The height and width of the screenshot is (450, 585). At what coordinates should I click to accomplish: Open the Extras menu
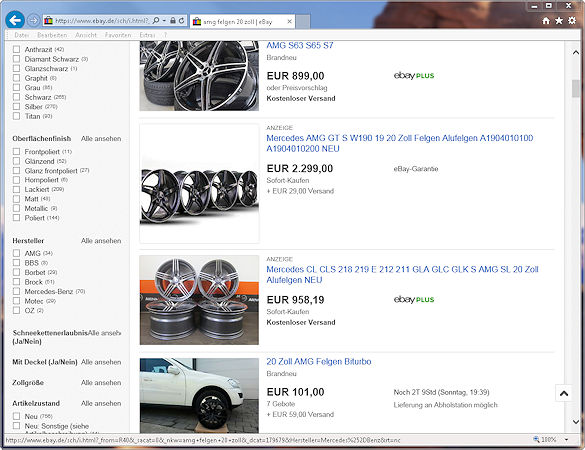pyautogui.click(x=147, y=35)
